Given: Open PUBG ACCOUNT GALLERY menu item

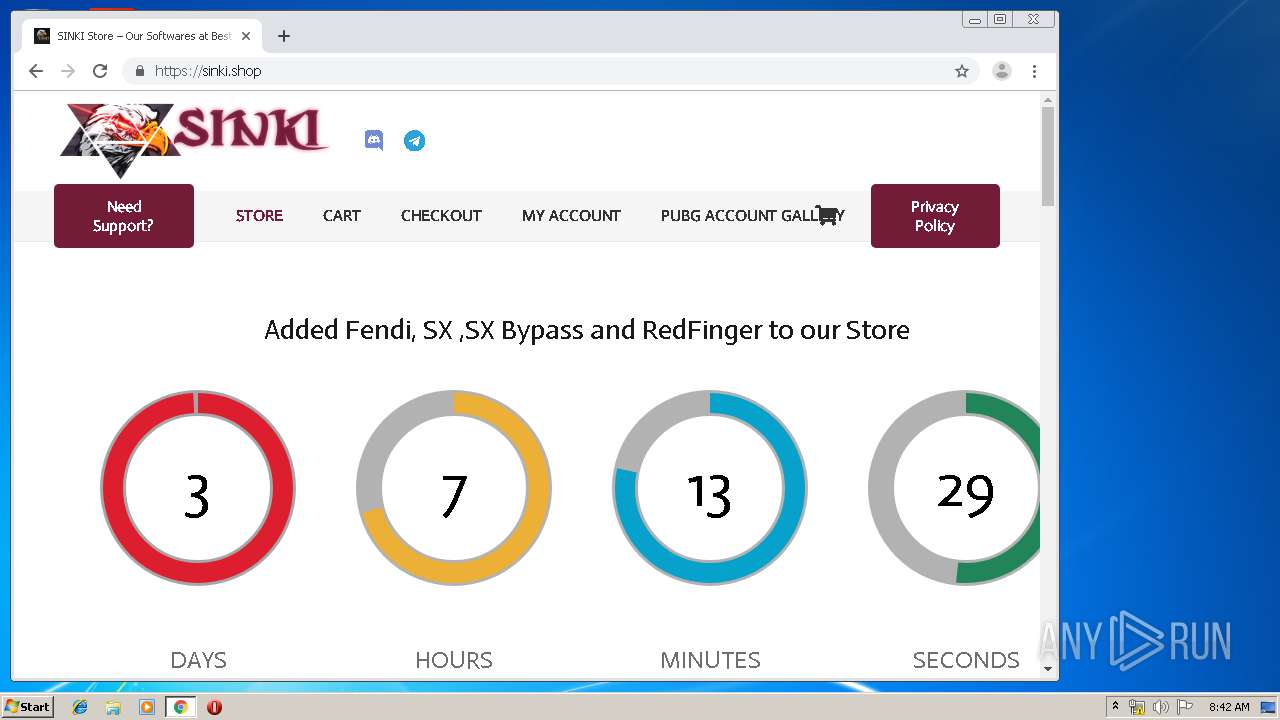Looking at the screenshot, I should pyautogui.click(x=752, y=216).
